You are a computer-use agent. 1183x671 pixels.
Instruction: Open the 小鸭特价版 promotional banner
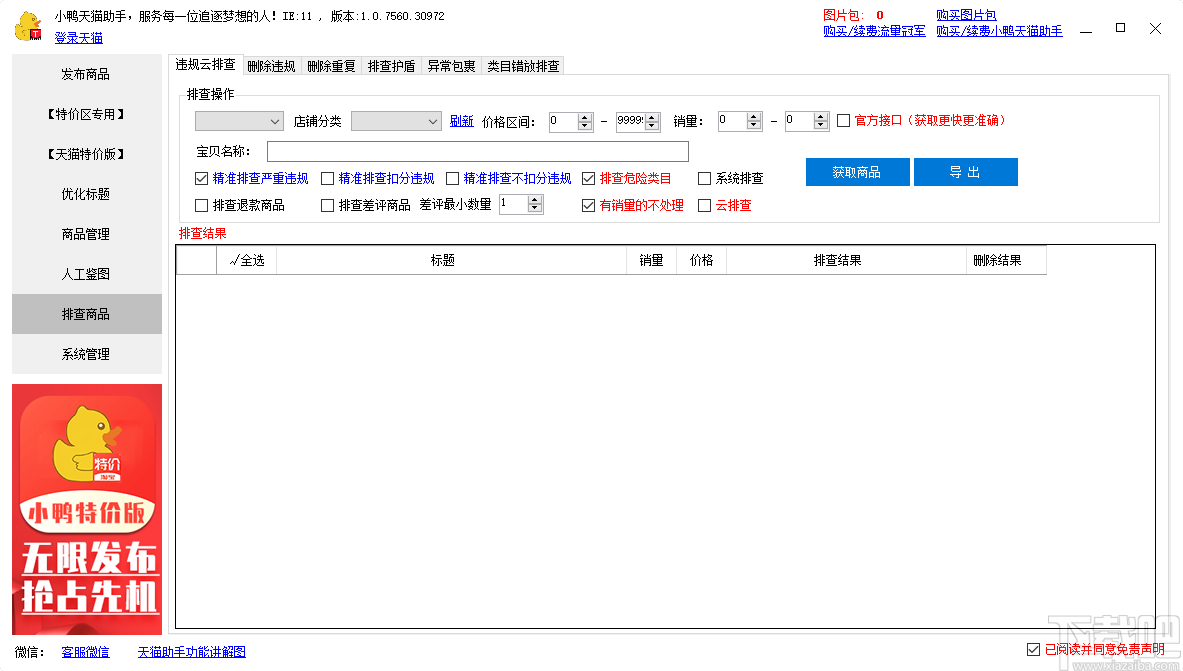pyautogui.click(x=87, y=509)
